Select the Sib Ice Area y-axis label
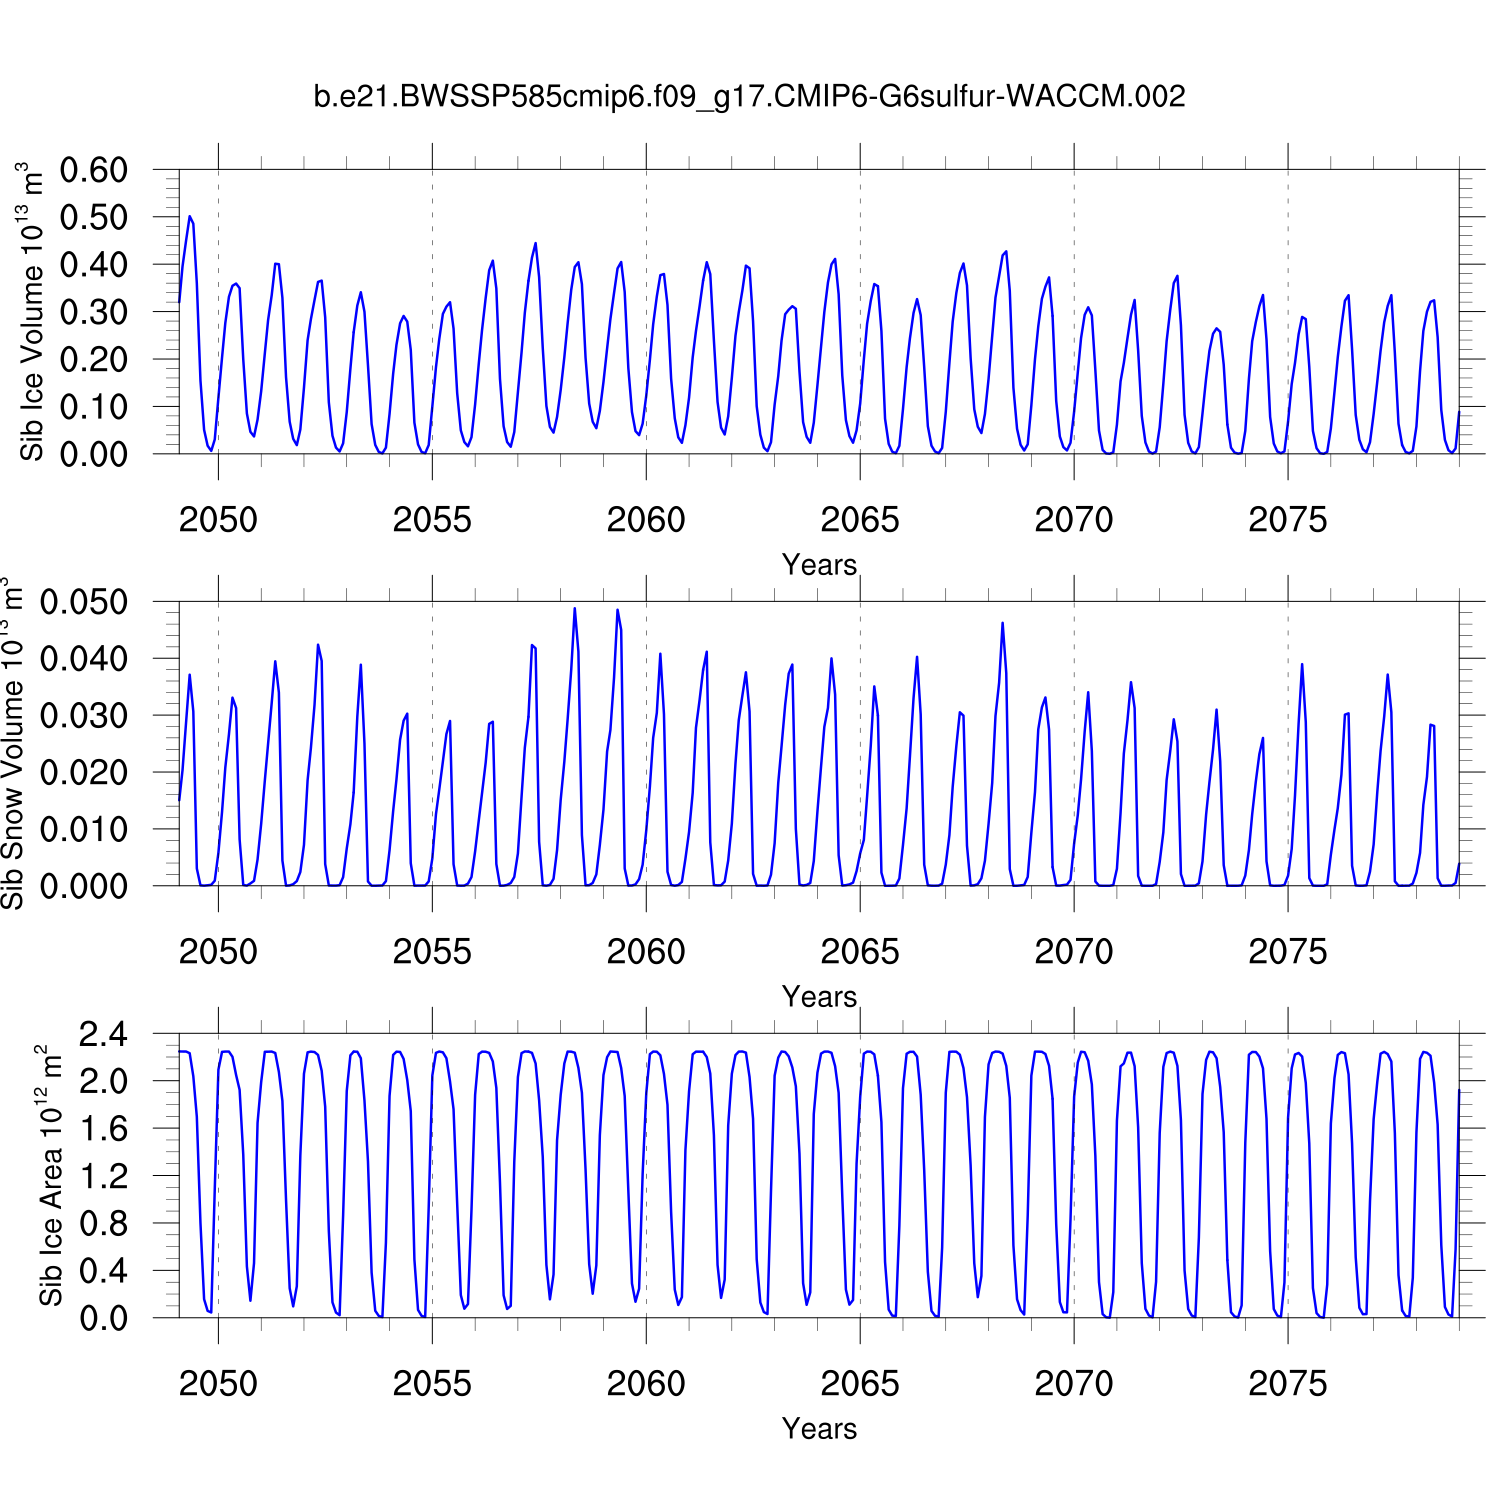The image size is (1500, 1500). 51,1175
